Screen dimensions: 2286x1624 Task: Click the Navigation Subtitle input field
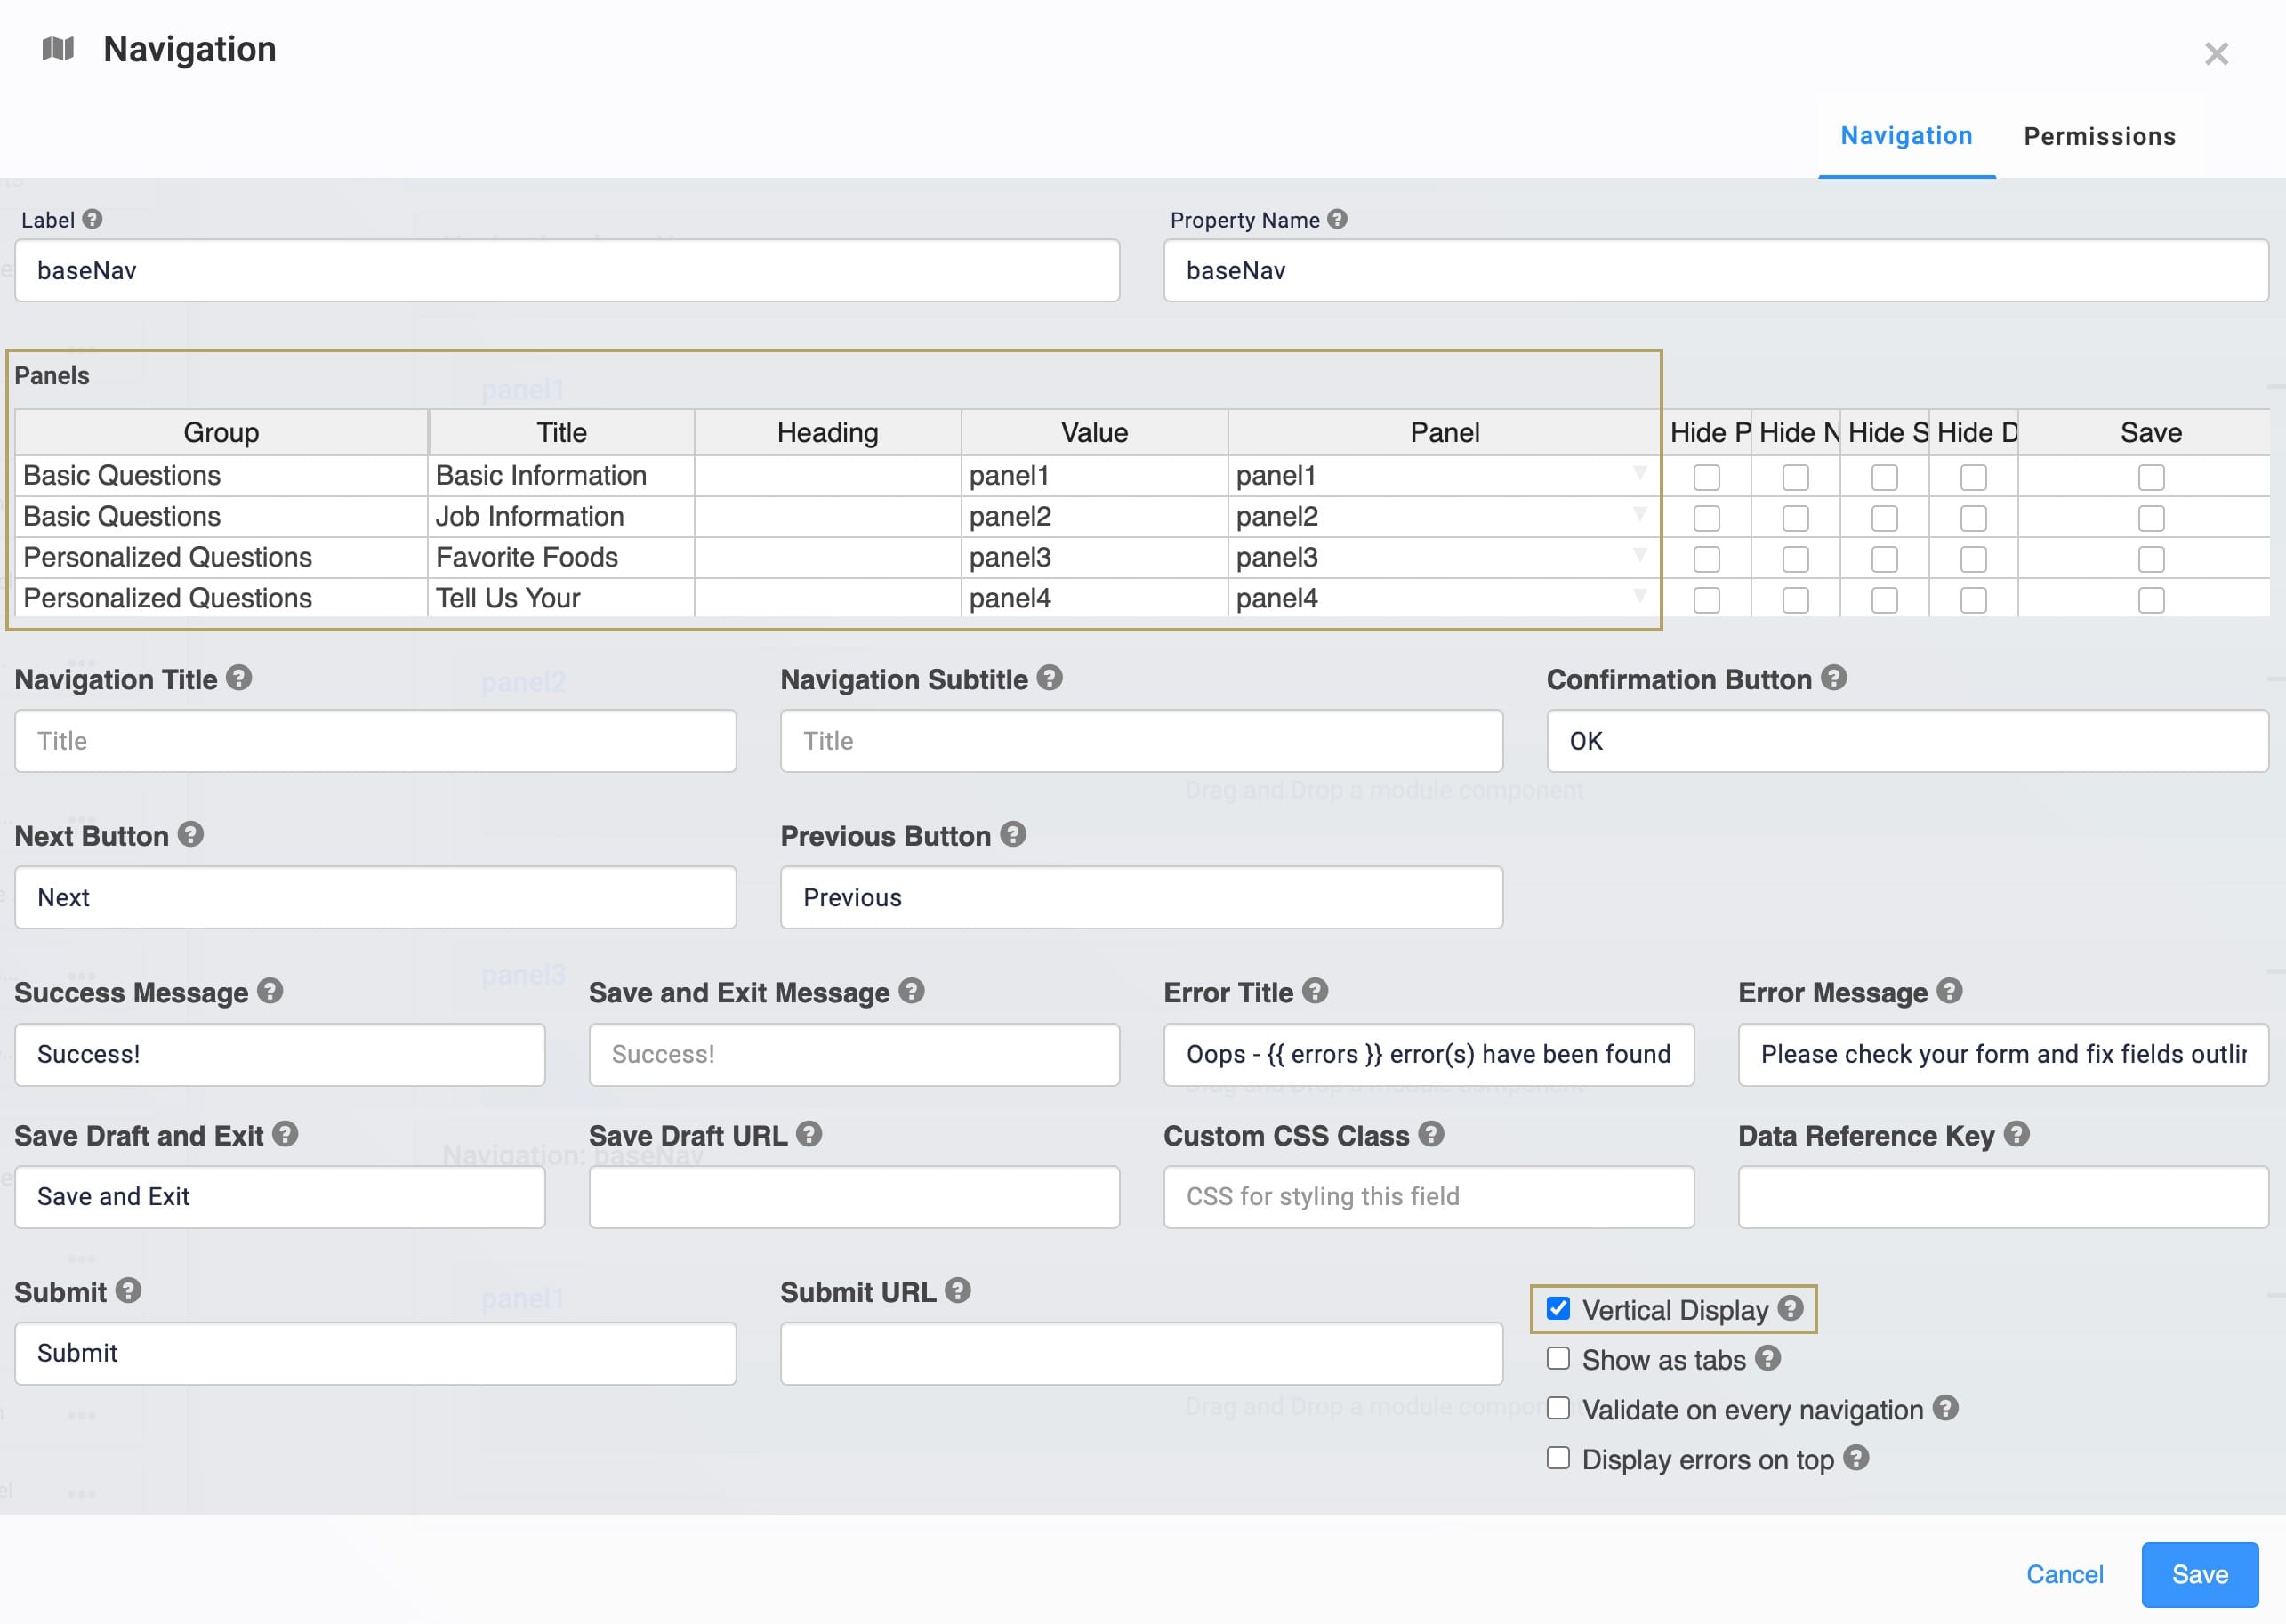click(1141, 741)
